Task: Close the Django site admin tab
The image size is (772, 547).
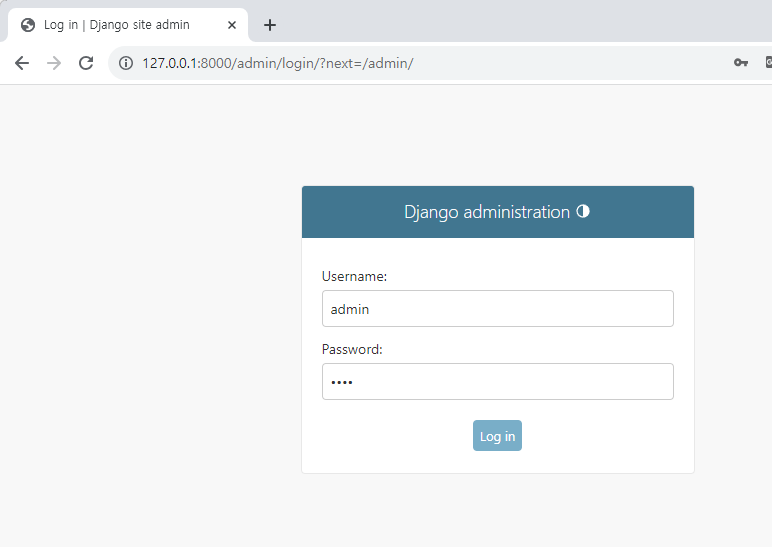Action: [232, 25]
